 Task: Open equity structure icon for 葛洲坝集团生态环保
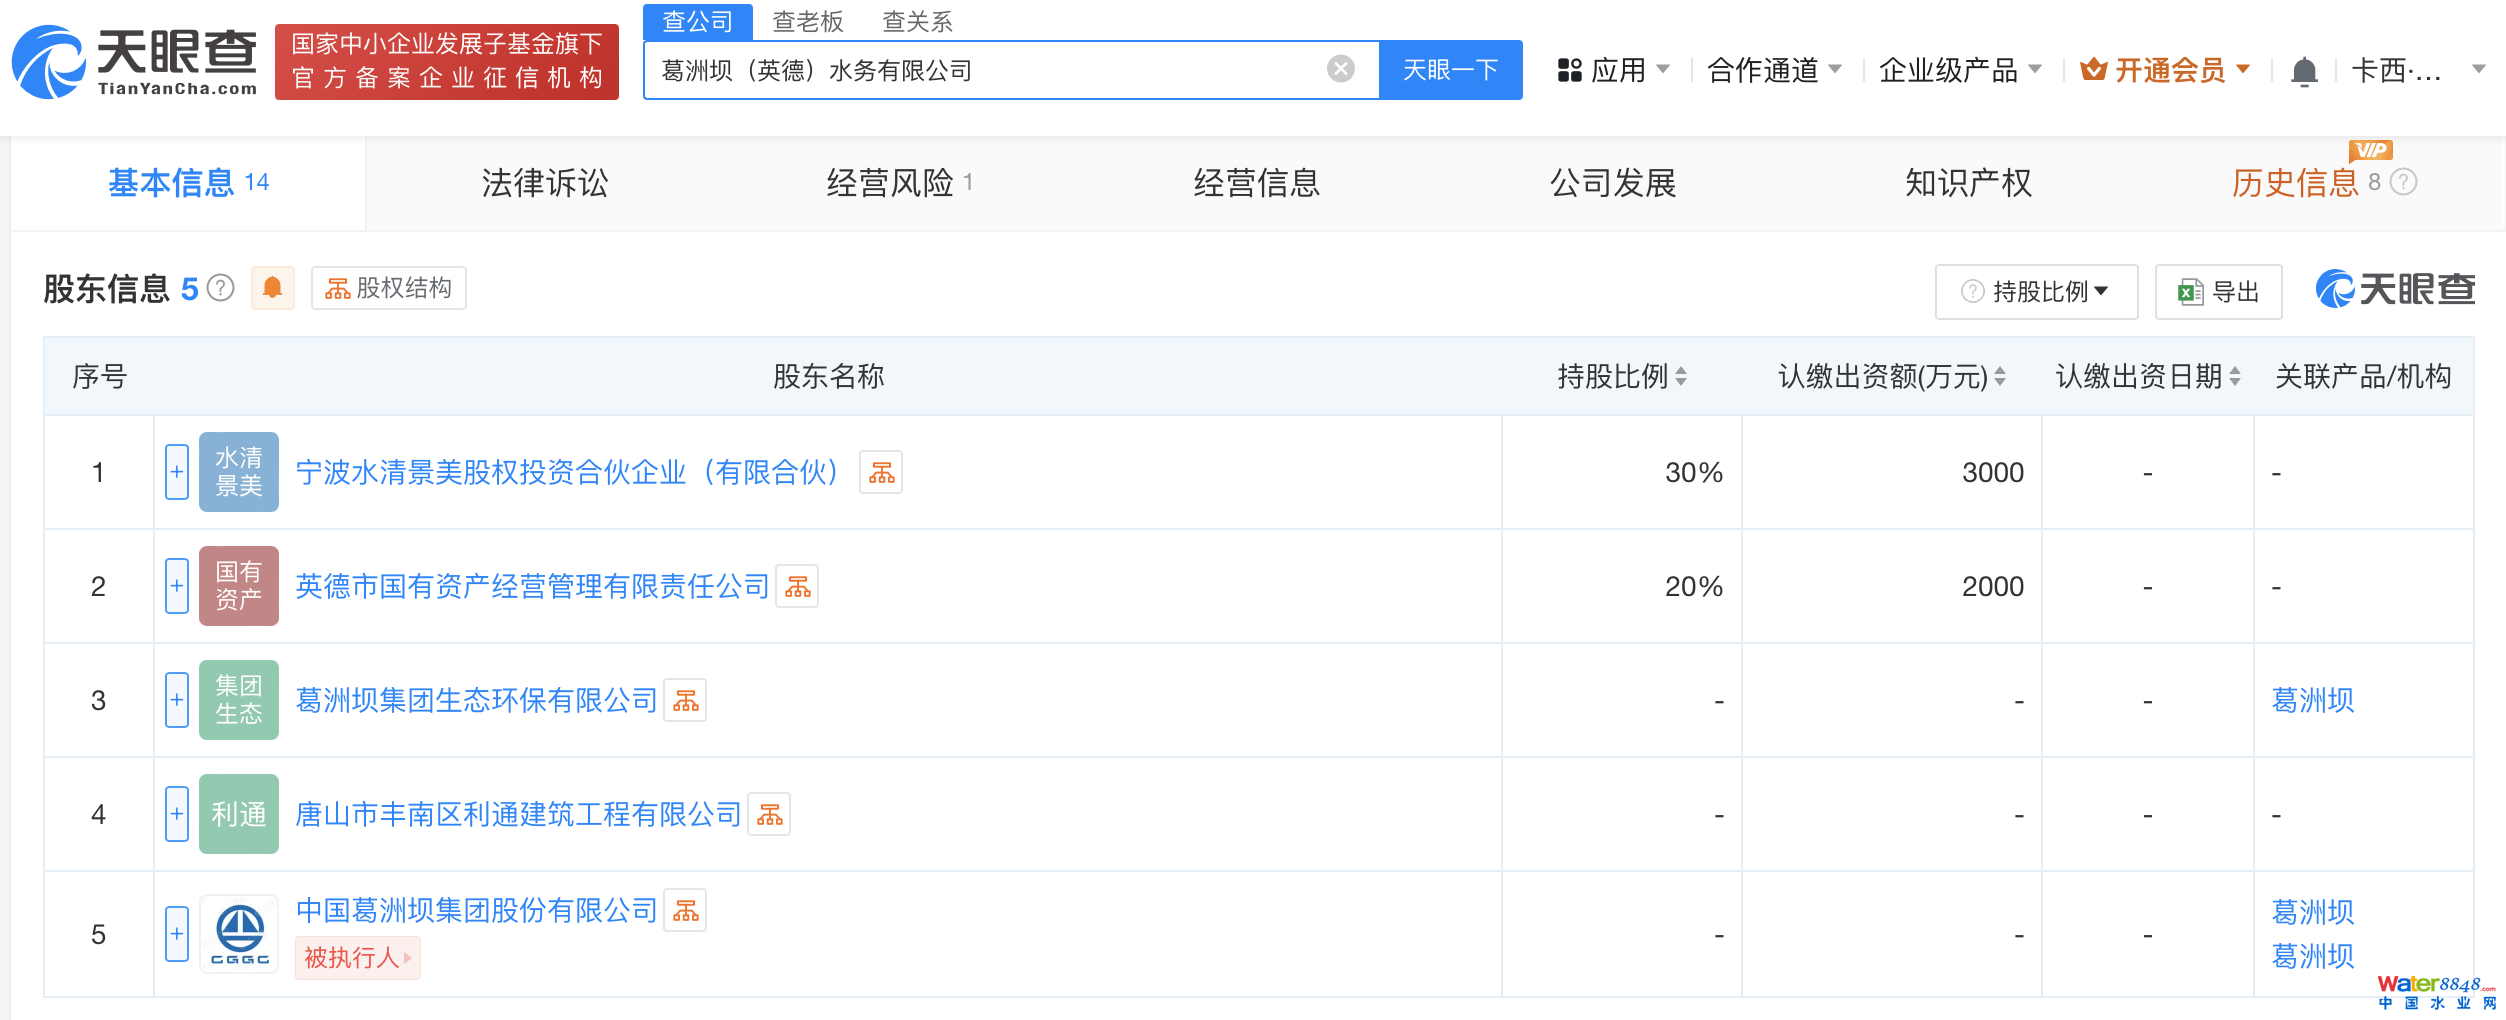click(685, 701)
